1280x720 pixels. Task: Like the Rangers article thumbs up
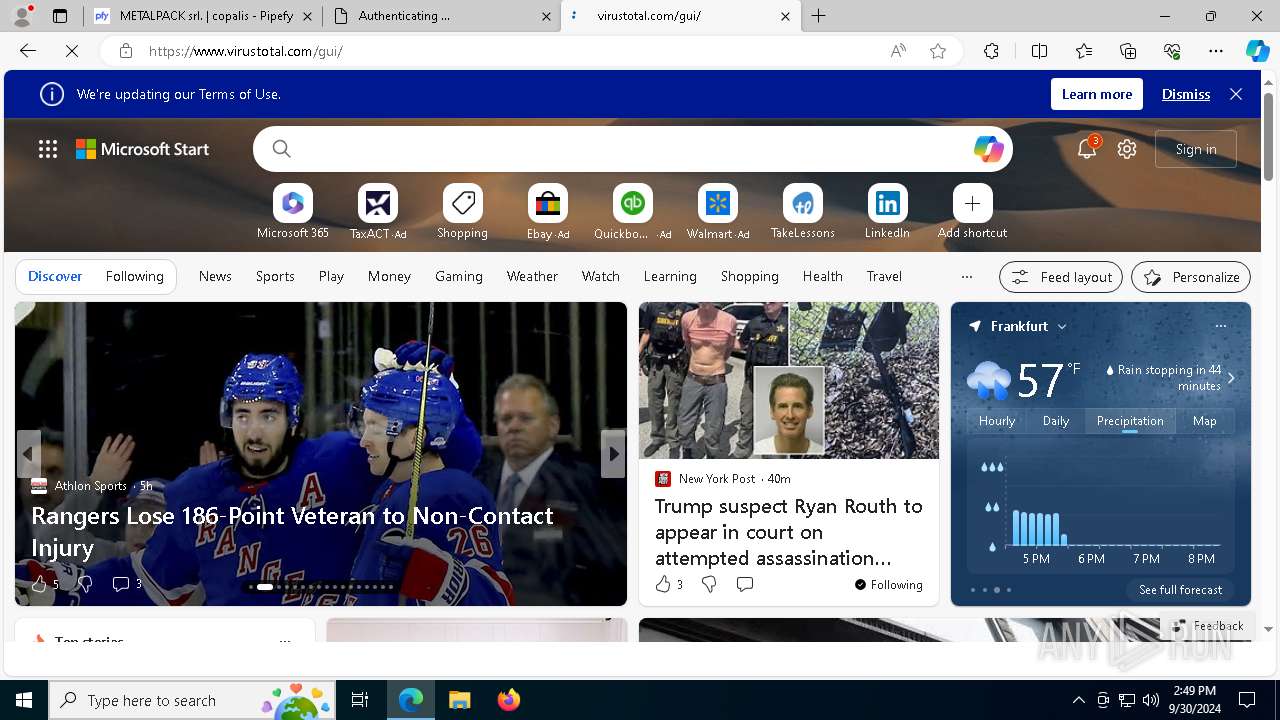click(x=39, y=584)
